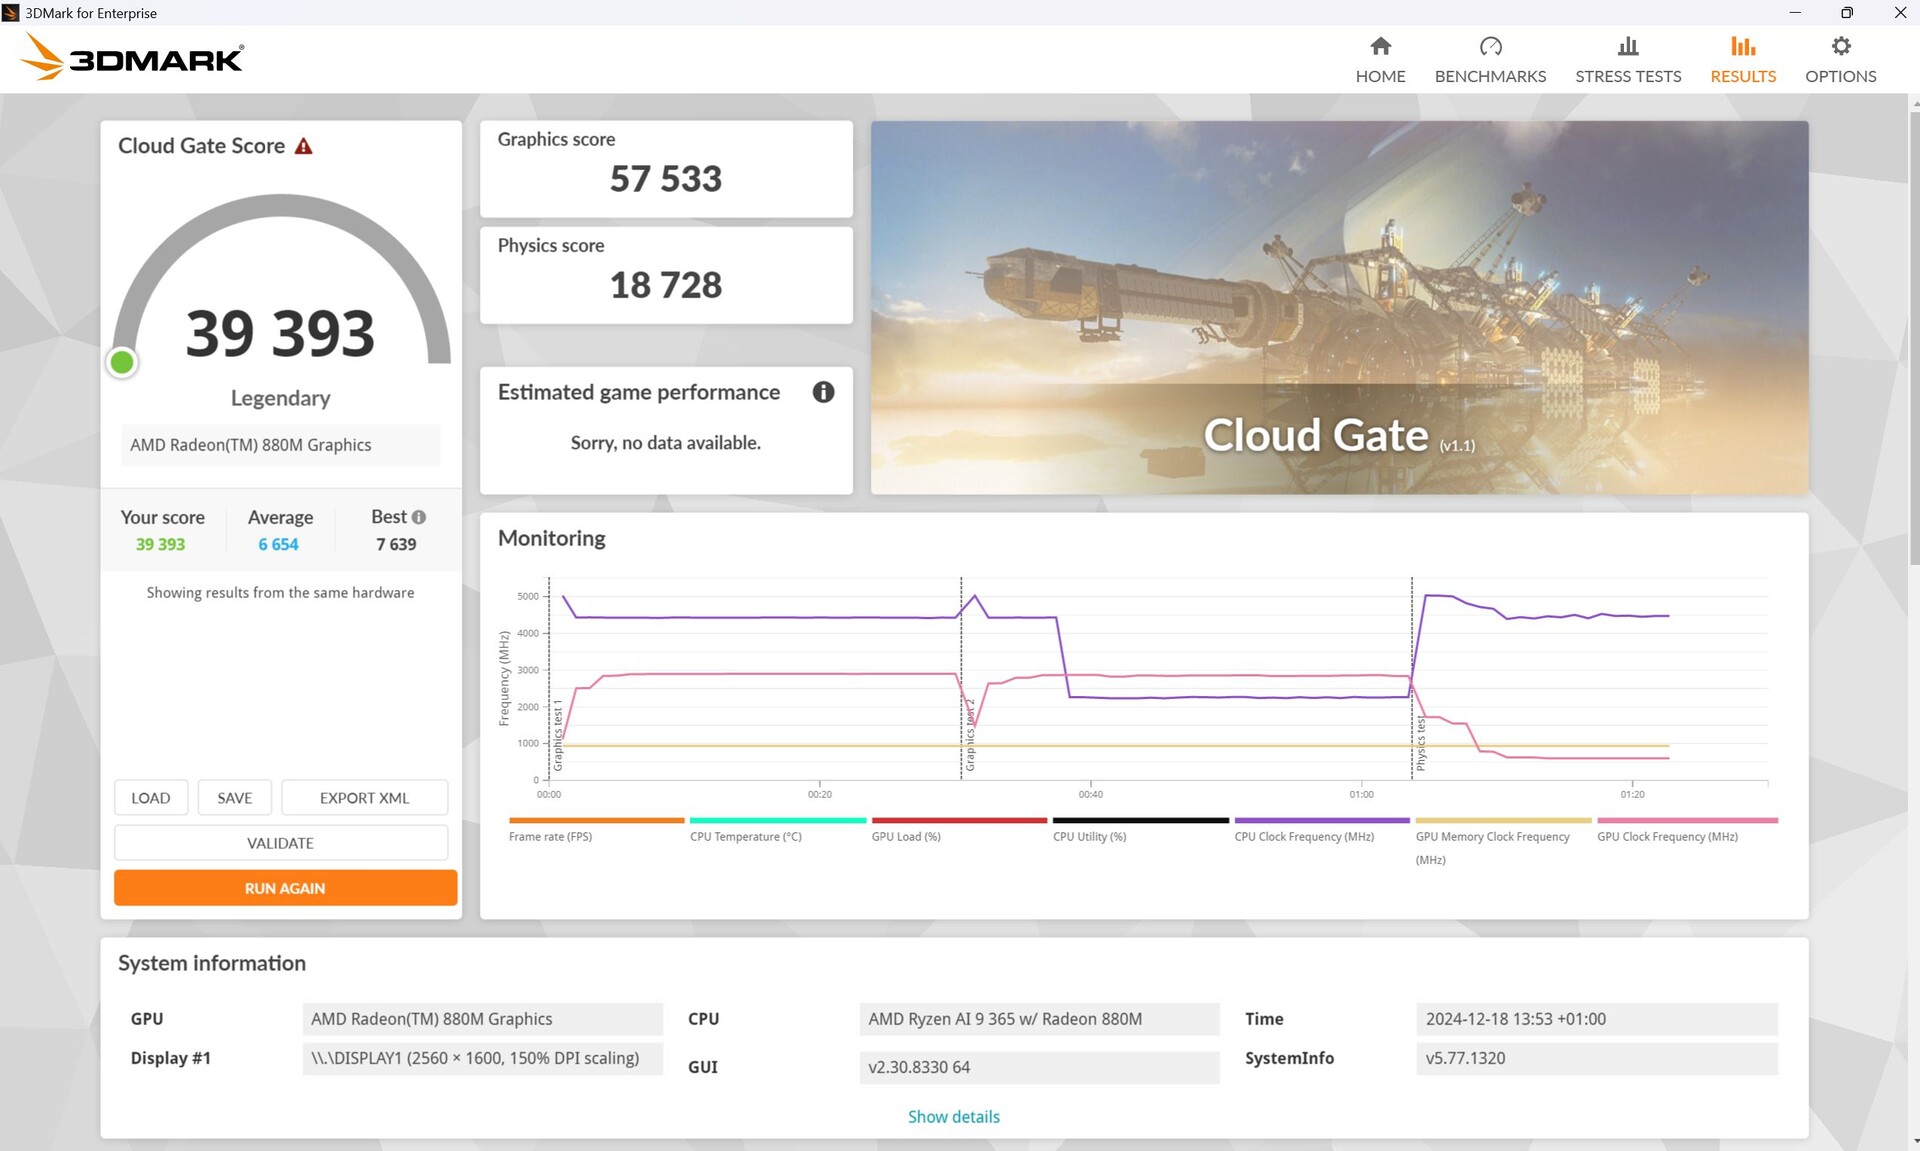Click the red warning triangle beside Cloud Gate Score

[304, 146]
